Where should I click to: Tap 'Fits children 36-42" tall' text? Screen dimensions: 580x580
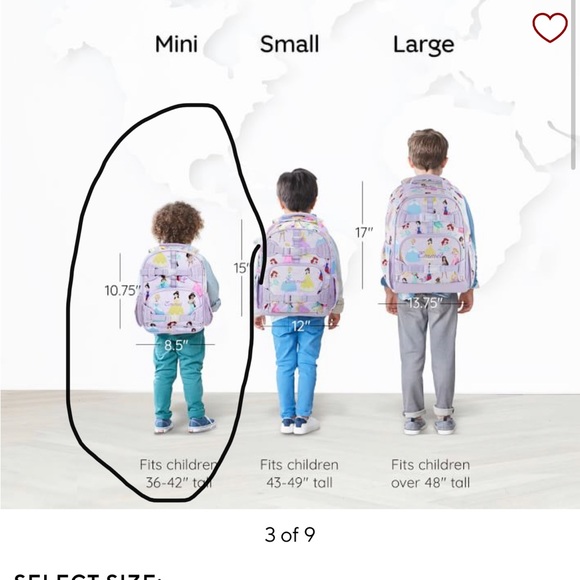click(178, 473)
